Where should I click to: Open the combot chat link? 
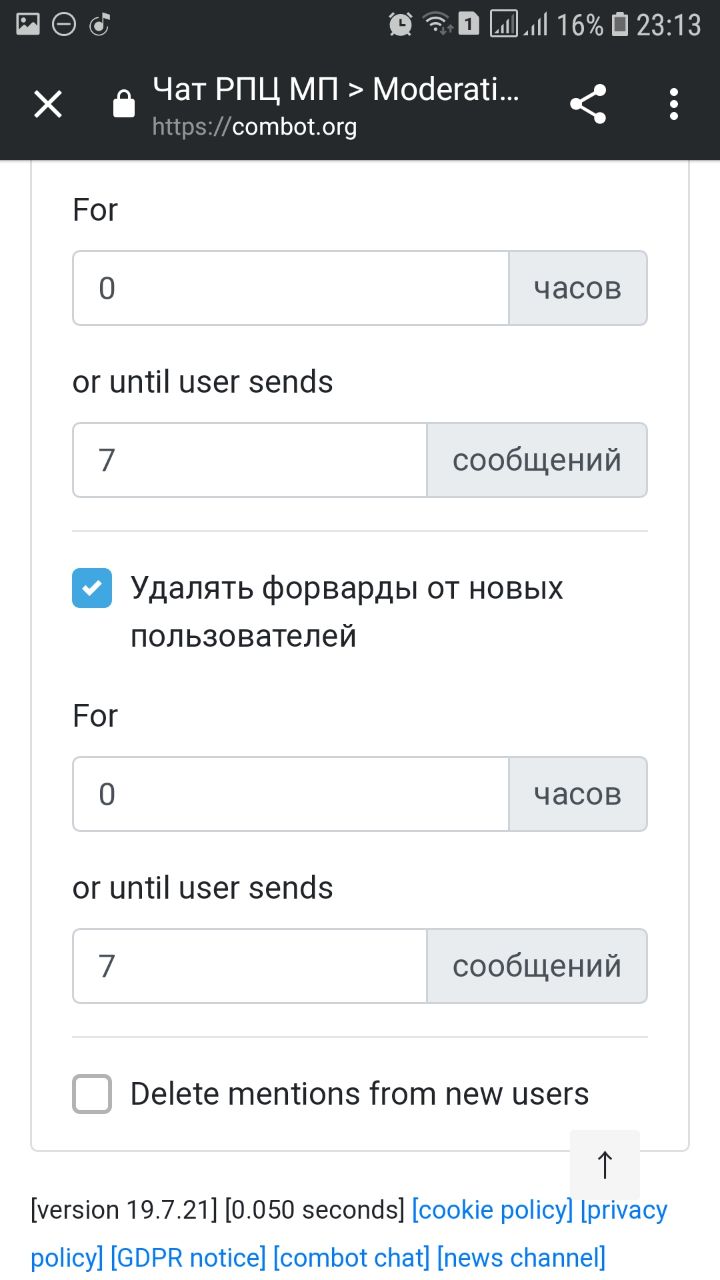click(x=351, y=1257)
